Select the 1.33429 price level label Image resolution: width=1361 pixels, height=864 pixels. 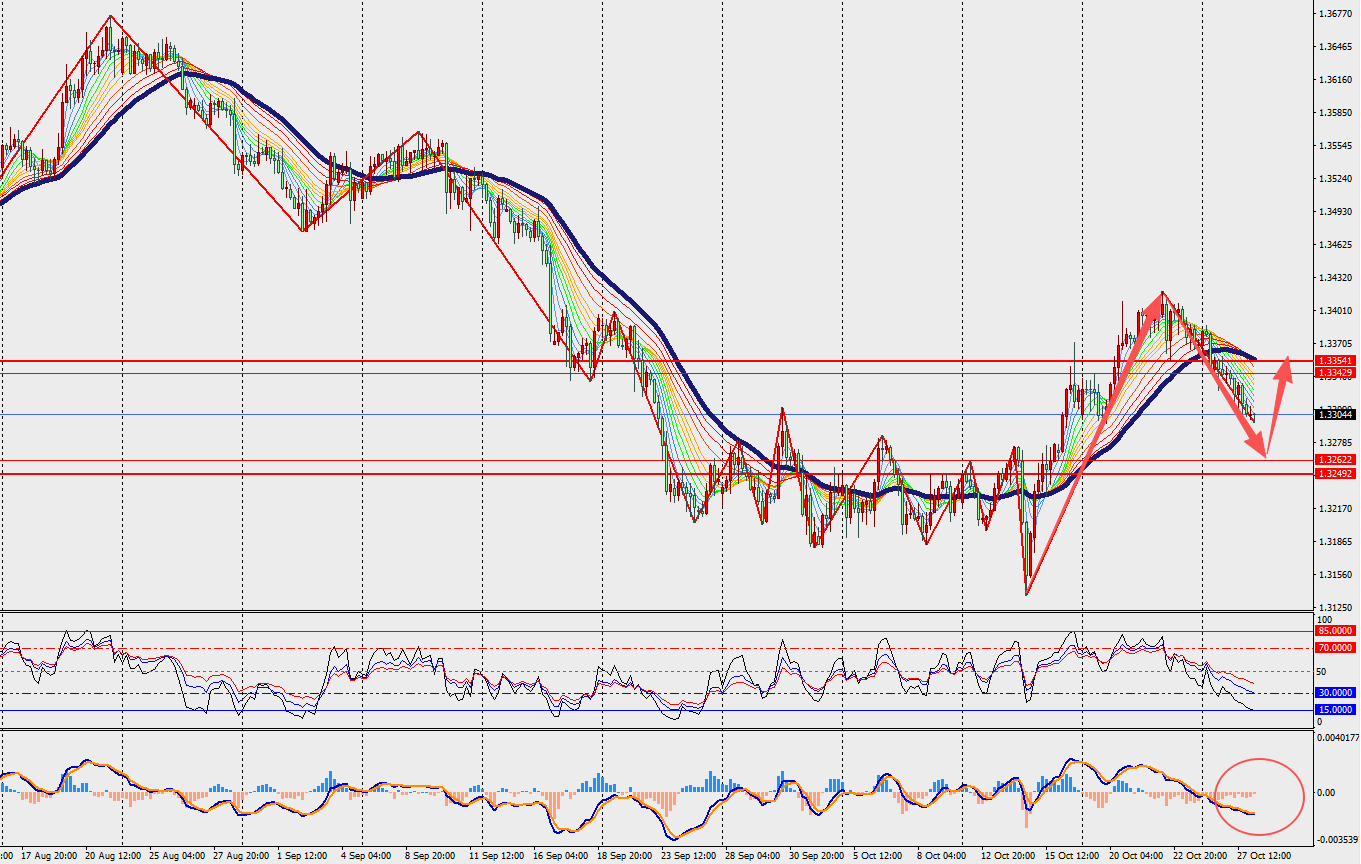click(1335, 372)
